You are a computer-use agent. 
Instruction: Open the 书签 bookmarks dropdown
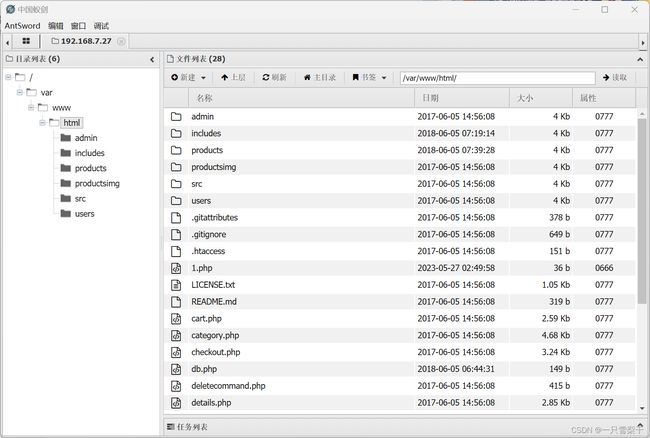369,77
